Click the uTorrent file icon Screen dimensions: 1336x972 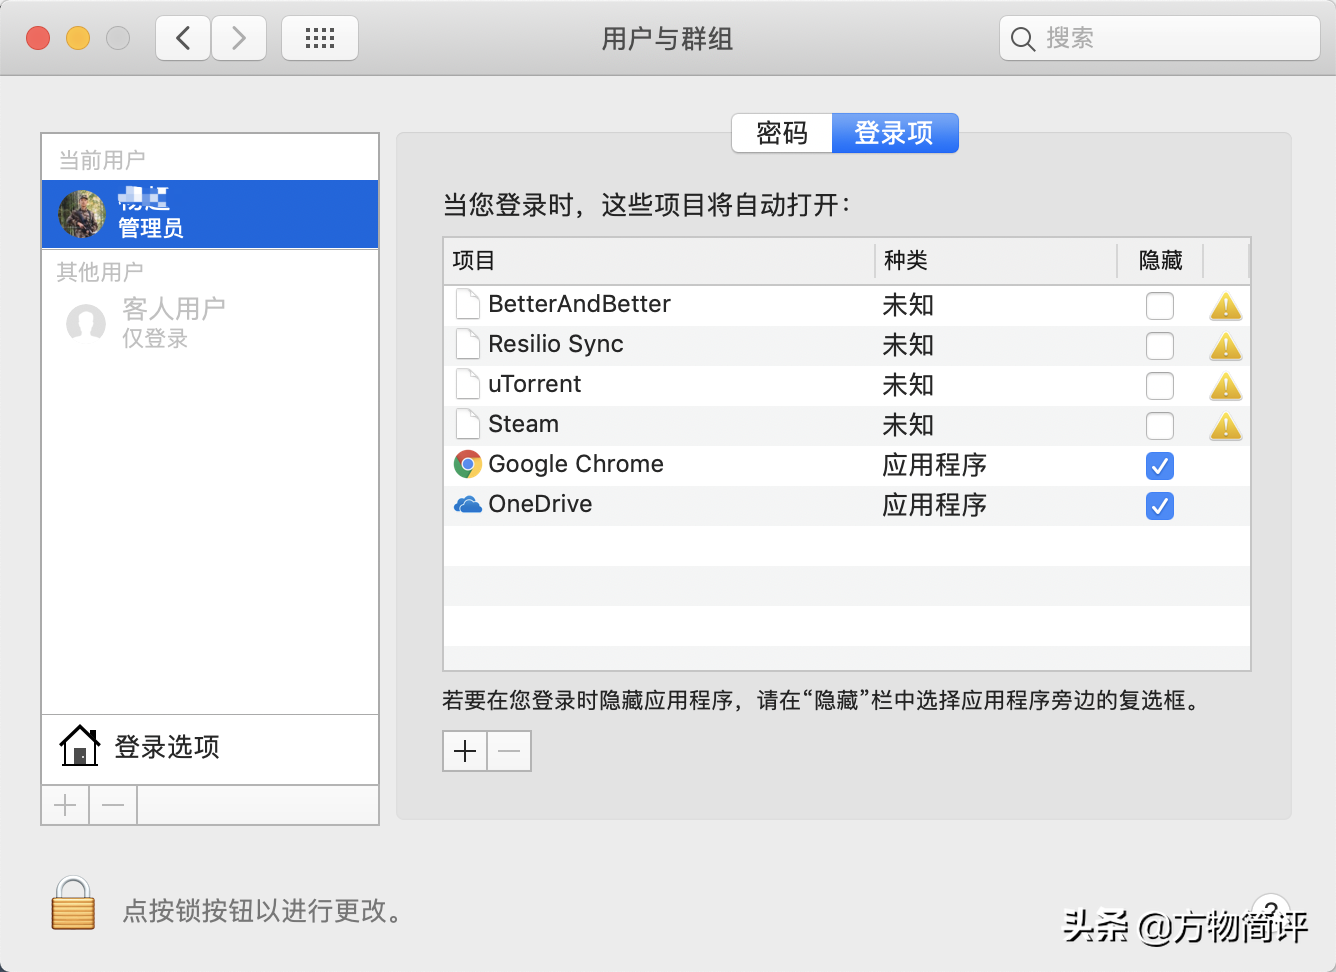click(x=467, y=384)
